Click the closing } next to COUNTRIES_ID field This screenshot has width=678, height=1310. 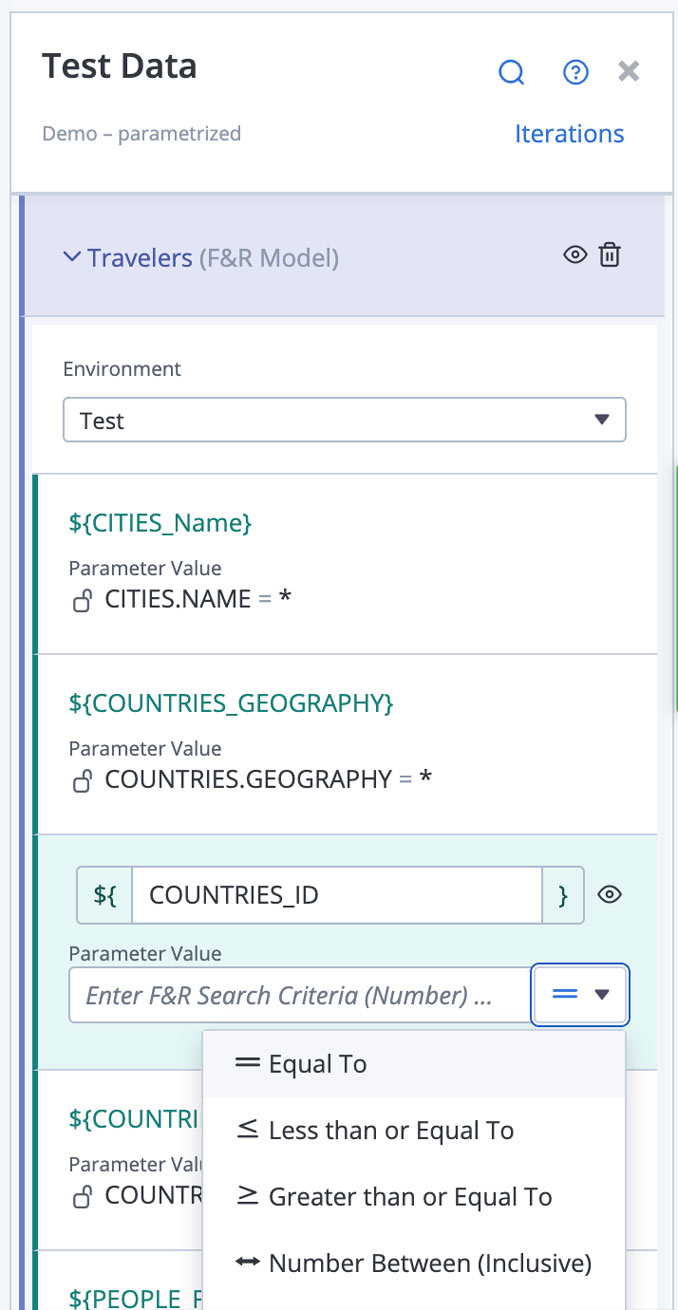point(563,895)
